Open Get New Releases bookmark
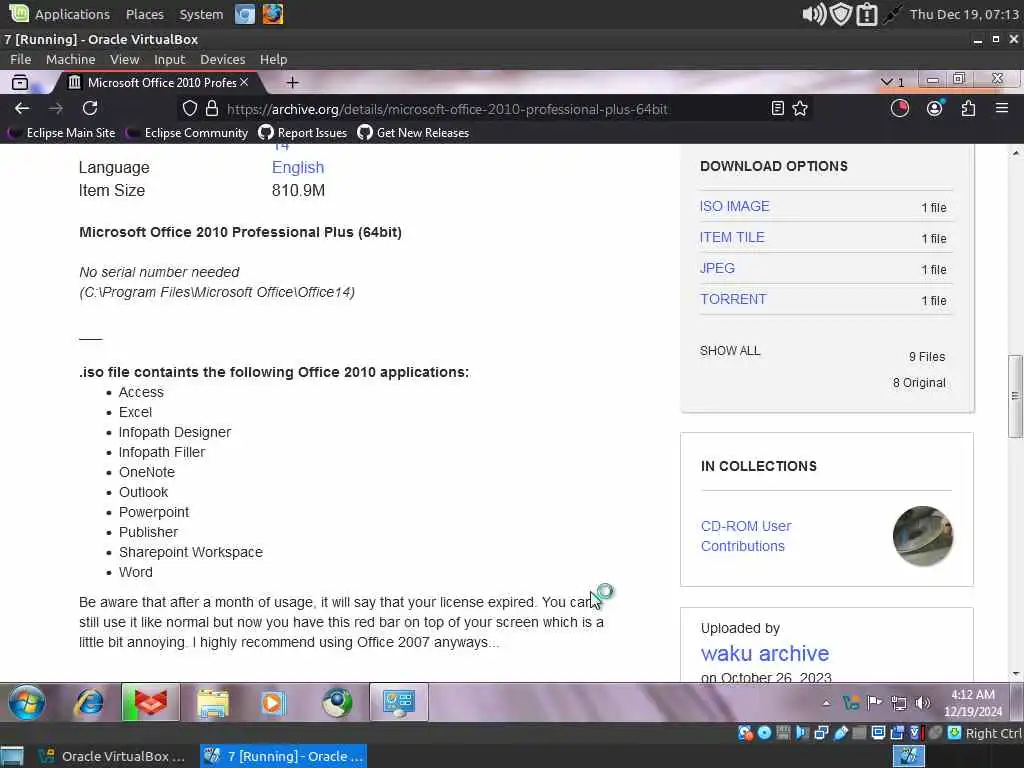Viewport: 1024px width, 768px height. [413, 133]
